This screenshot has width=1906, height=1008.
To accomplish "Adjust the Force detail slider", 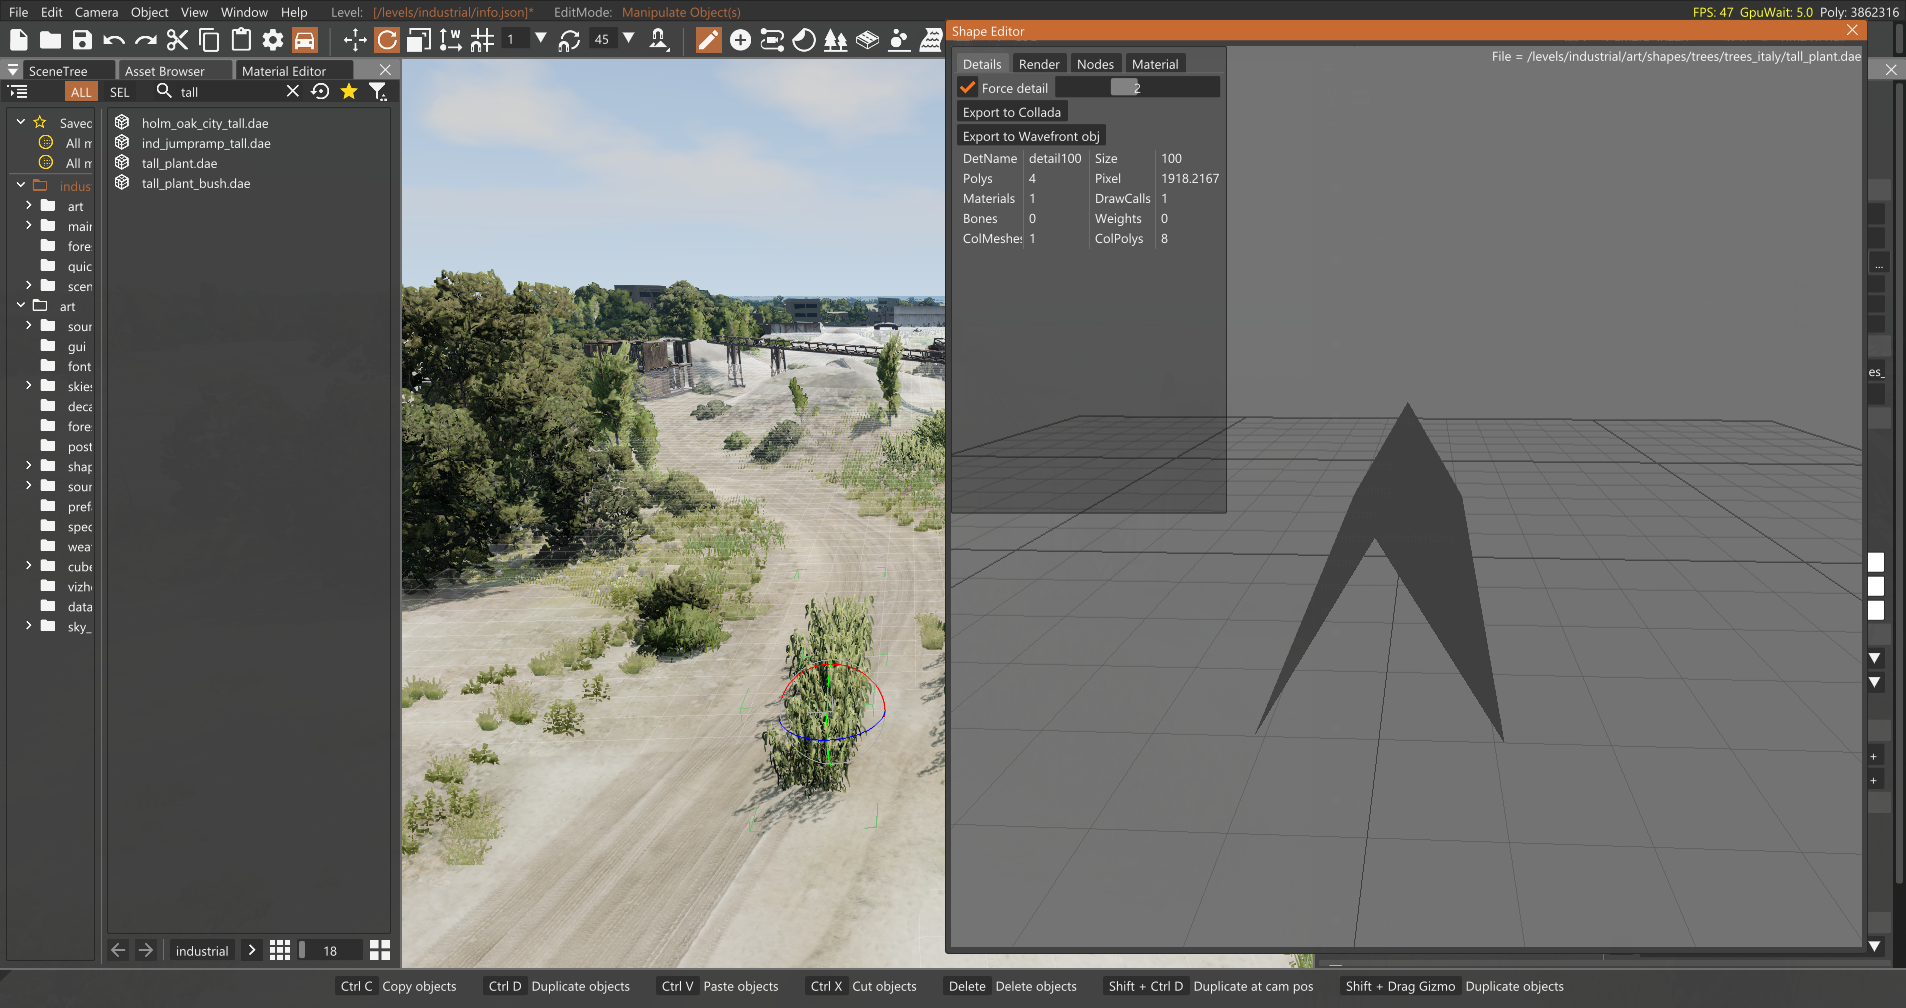I will coord(1137,88).
